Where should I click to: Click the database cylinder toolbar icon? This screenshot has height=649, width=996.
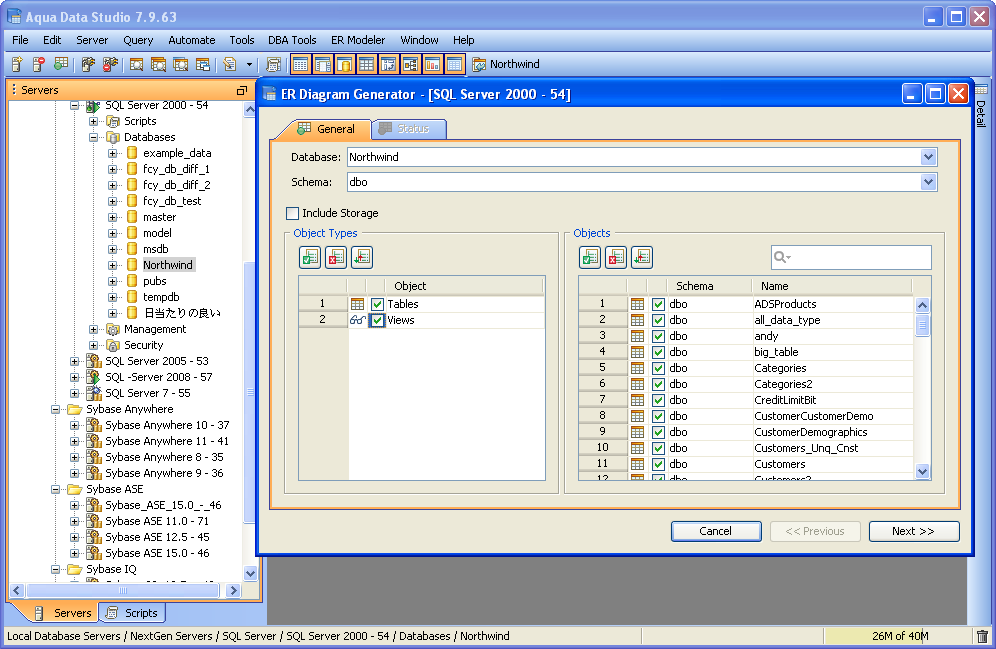[x=344, y=64]
